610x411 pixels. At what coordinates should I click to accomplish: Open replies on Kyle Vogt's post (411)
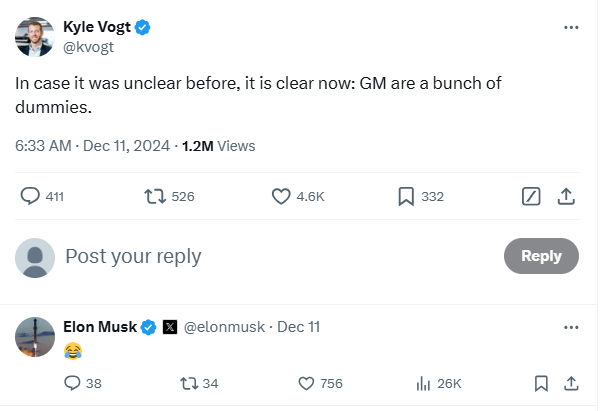pos(30,197)
